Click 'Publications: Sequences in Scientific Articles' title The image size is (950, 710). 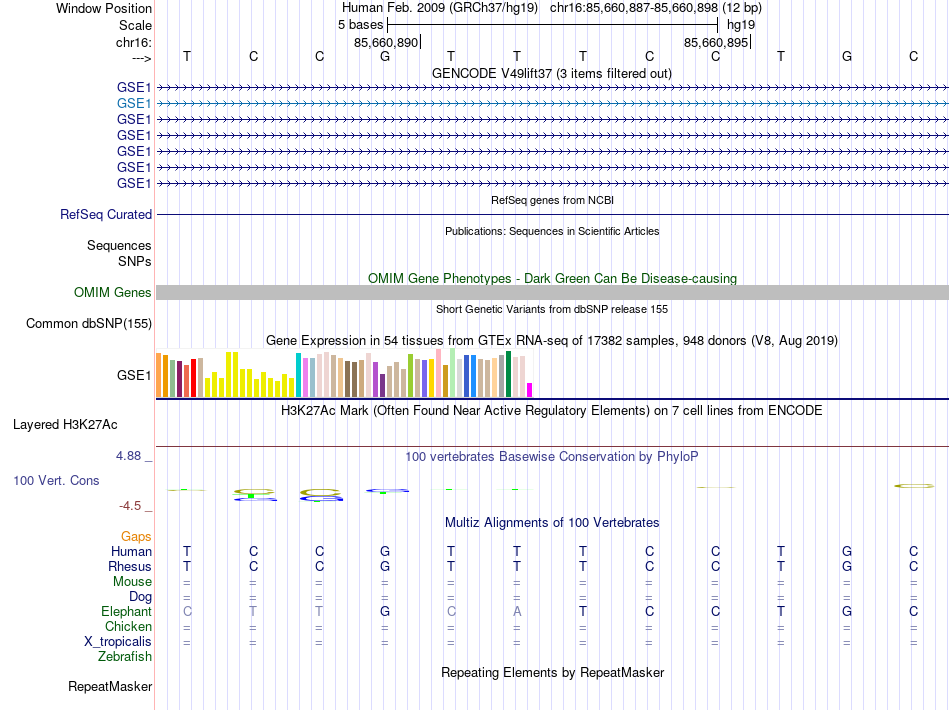(x=552, y=231)
